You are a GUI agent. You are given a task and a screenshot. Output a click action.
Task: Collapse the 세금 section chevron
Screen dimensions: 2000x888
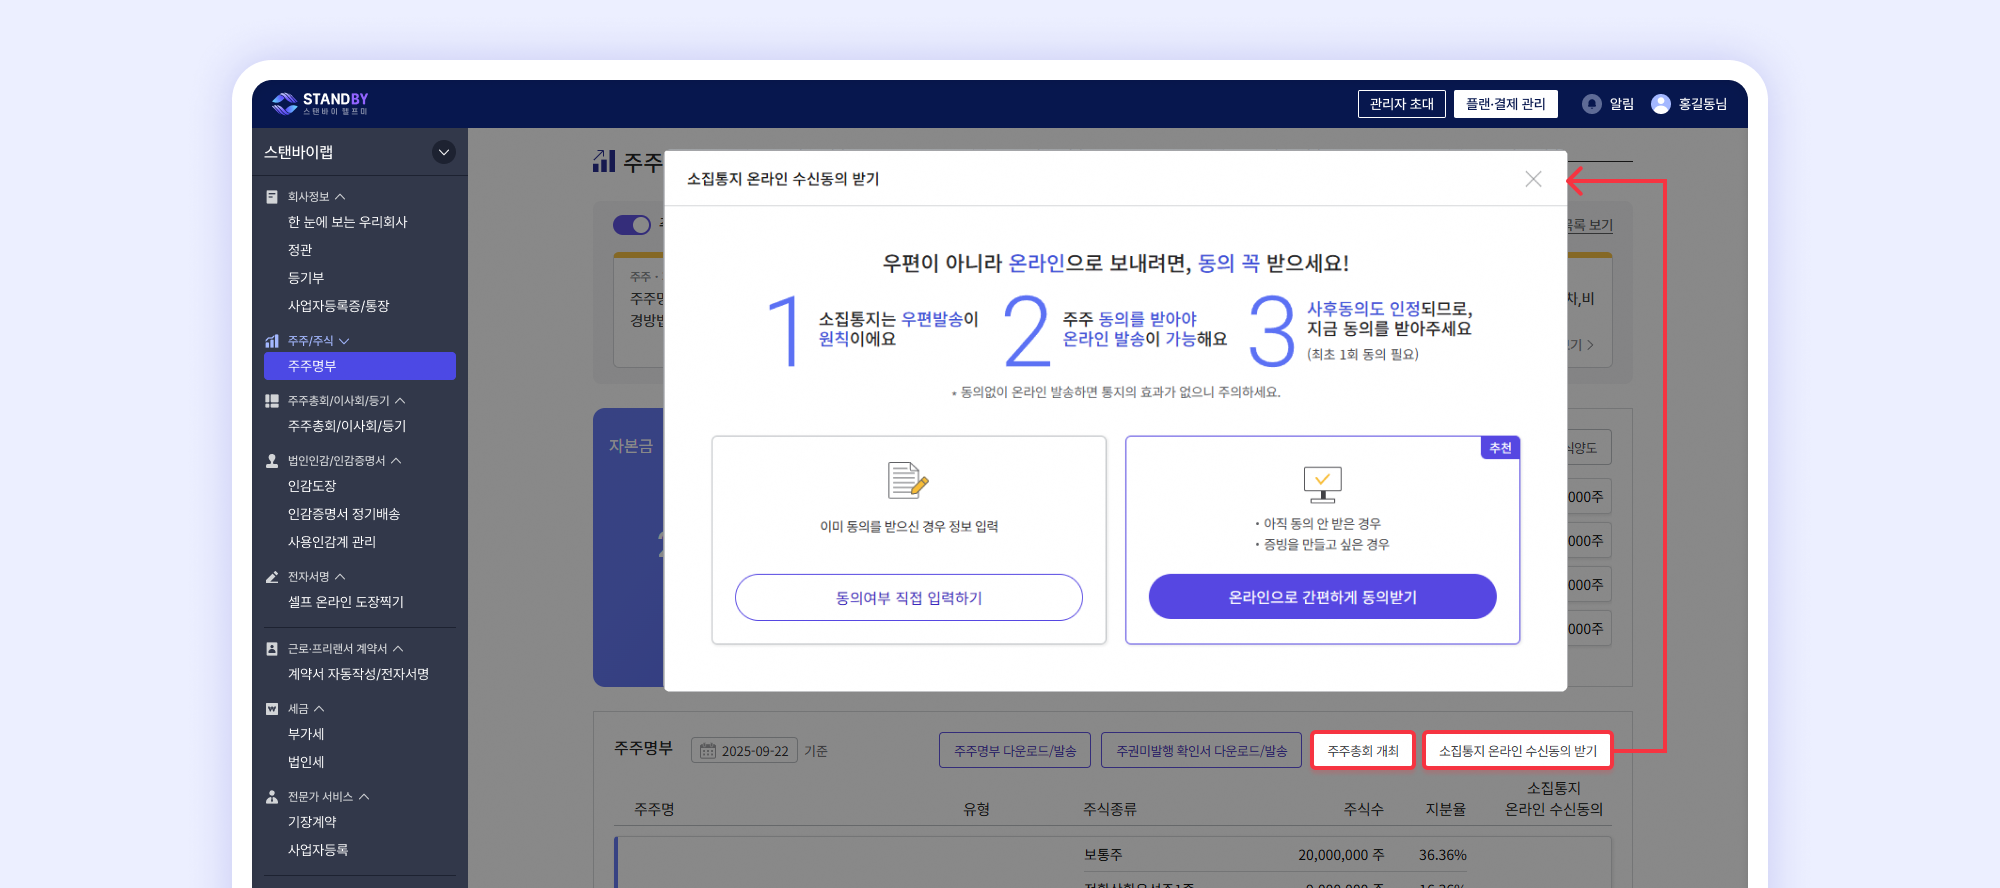point(319,709)
